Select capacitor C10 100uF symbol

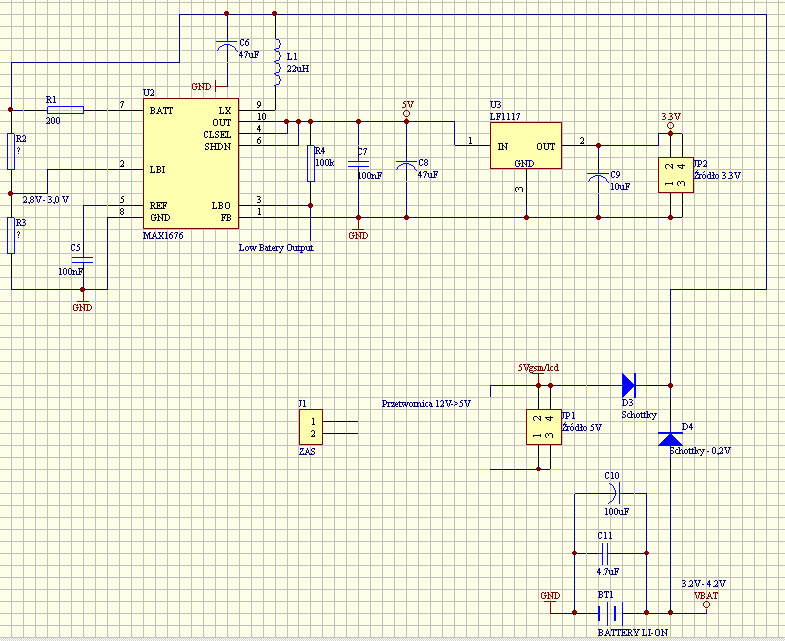pyautogui.click(x=615, y=494)
